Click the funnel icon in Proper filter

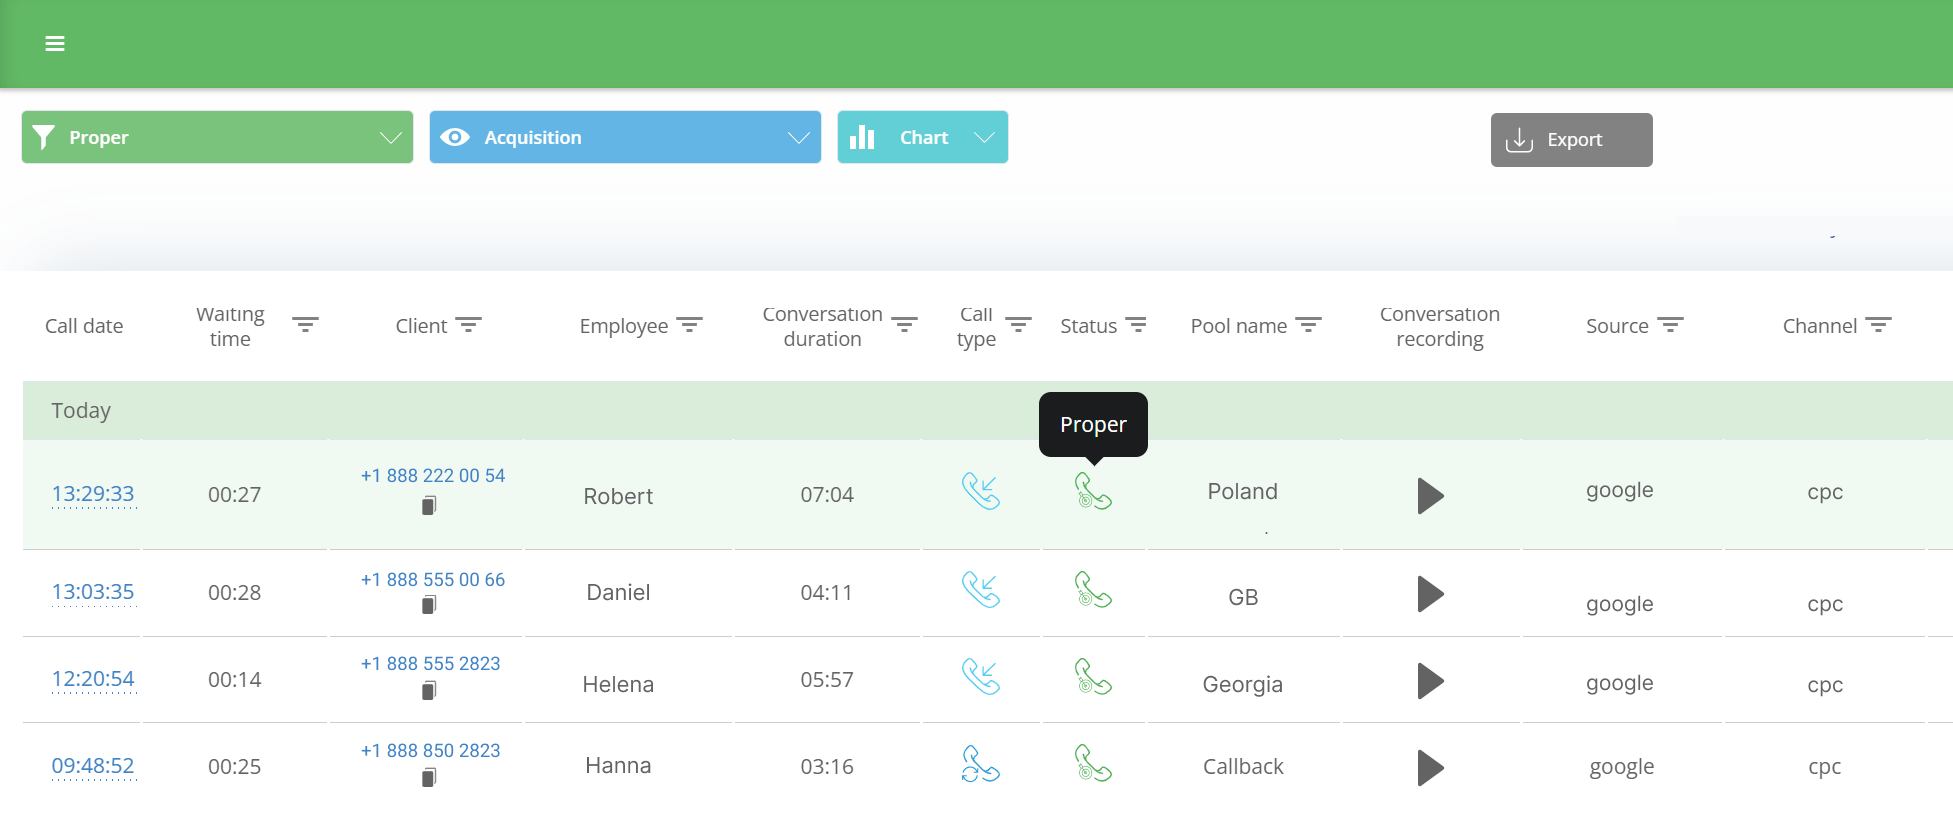(x=43, y=137)
